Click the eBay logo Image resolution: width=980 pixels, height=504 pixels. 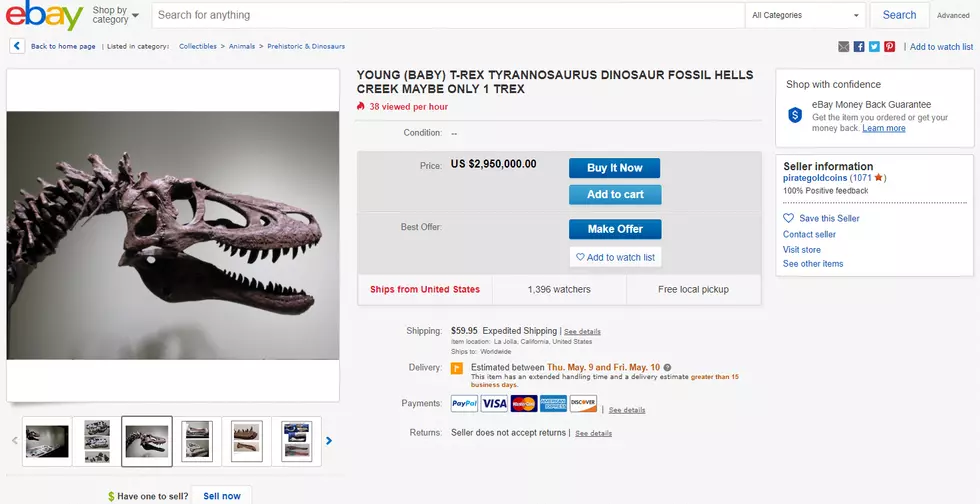coord(44,16)
